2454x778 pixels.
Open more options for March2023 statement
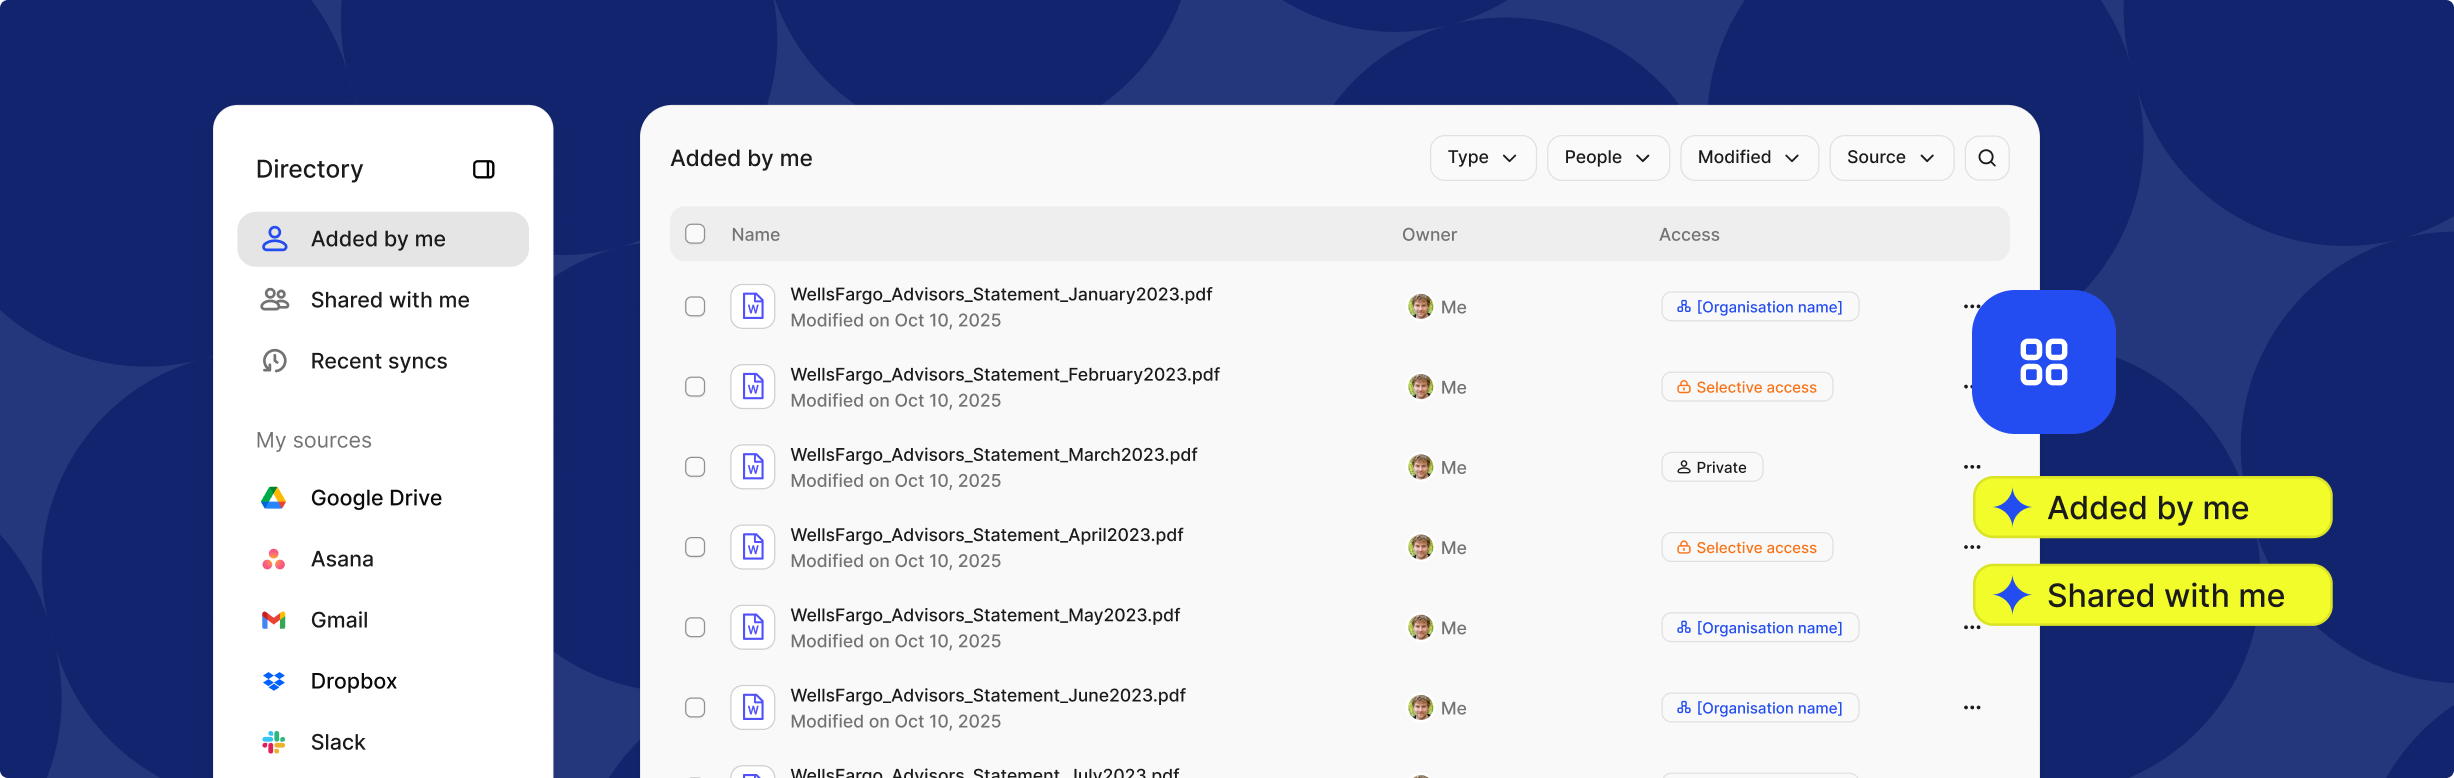pyautogui.click(x=1971, y=467)
